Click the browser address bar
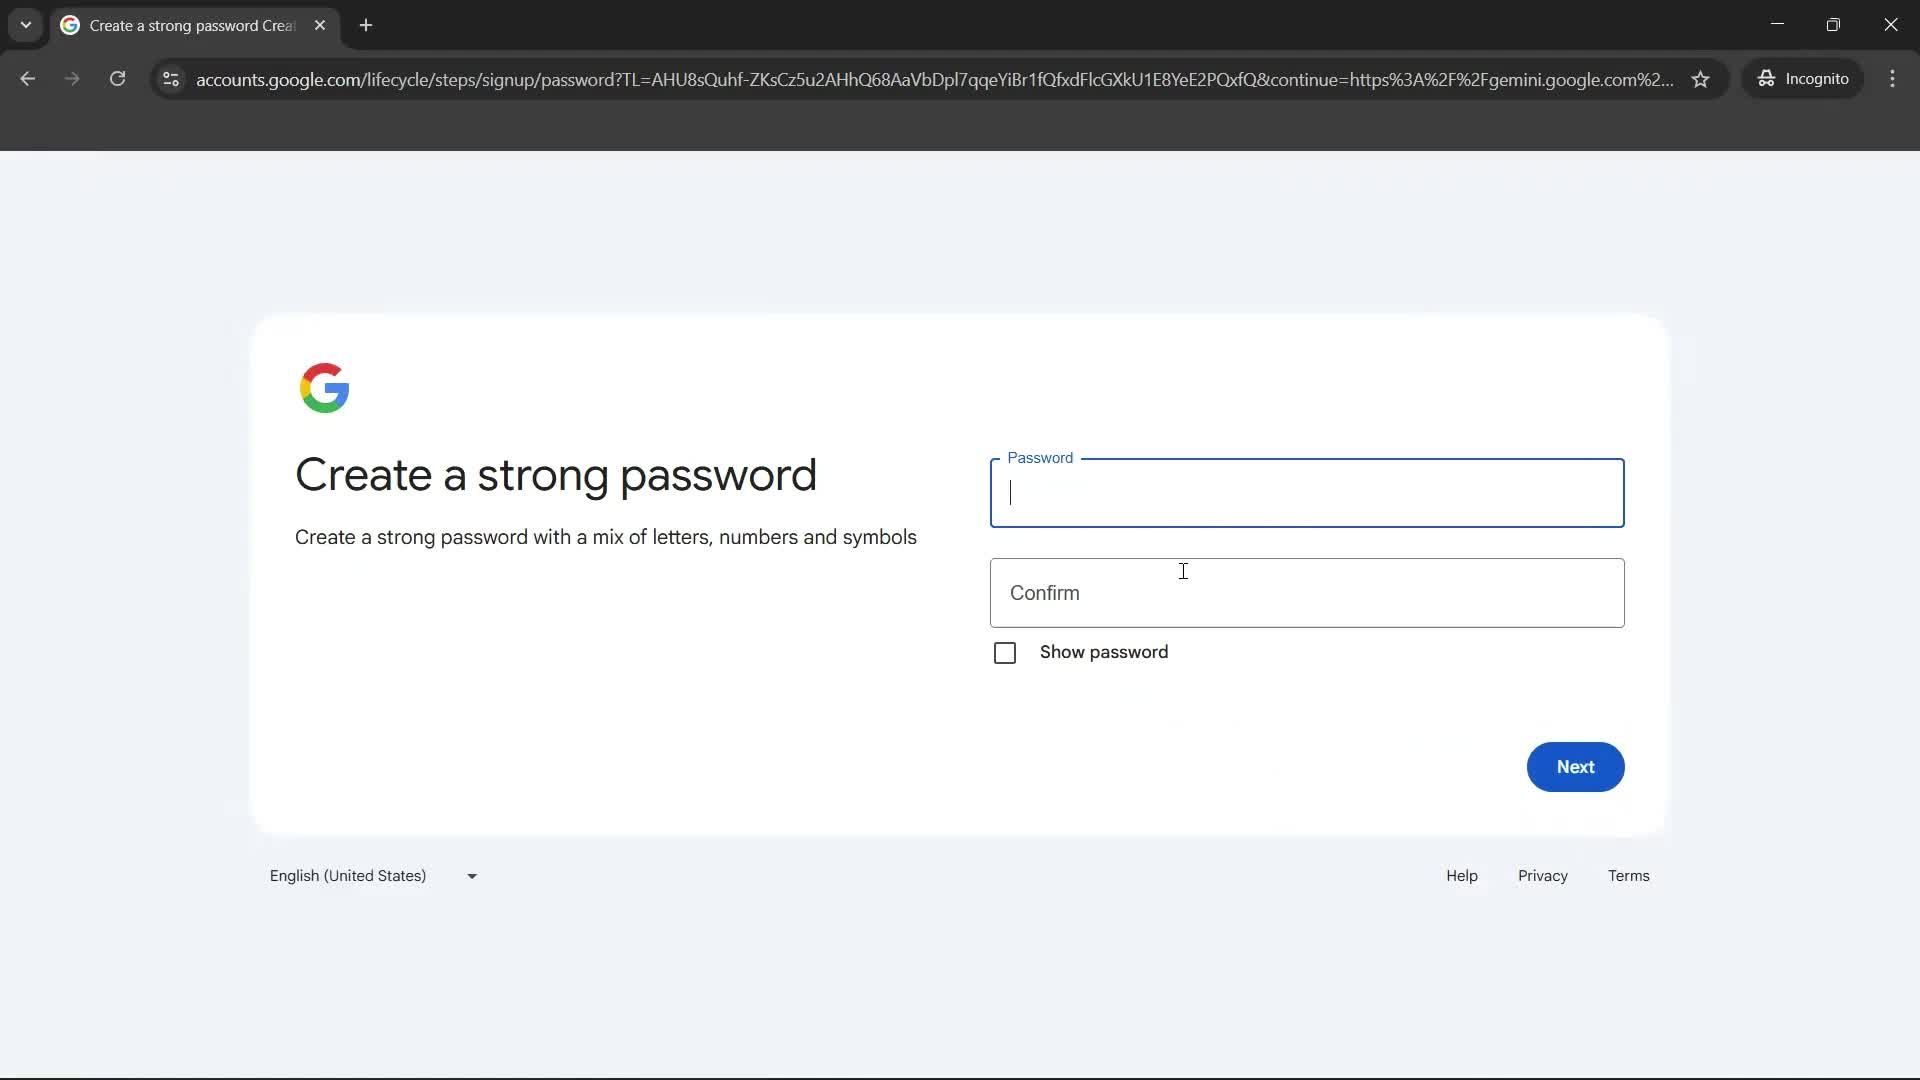 point(900,79)
